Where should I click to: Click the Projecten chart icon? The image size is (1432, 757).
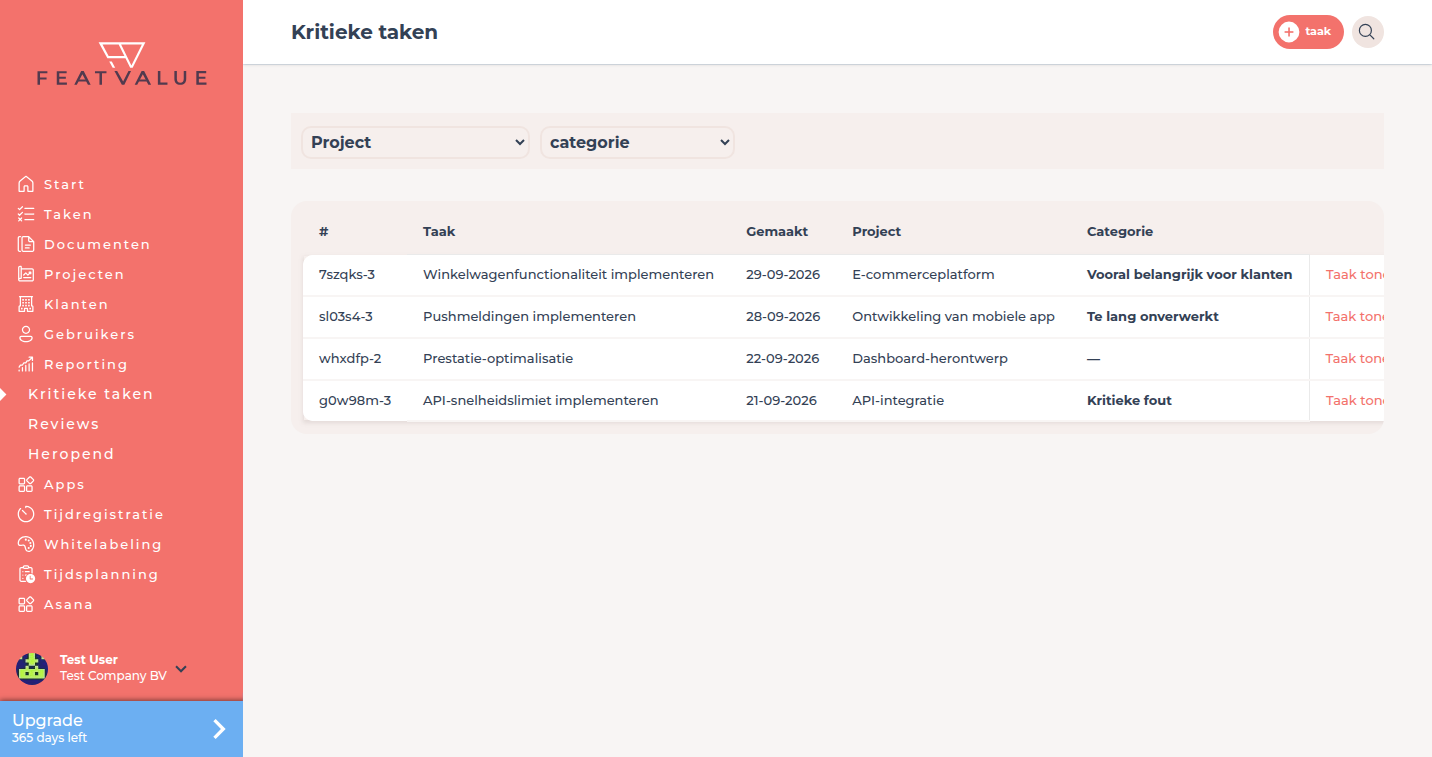click(x=26, y=274)
